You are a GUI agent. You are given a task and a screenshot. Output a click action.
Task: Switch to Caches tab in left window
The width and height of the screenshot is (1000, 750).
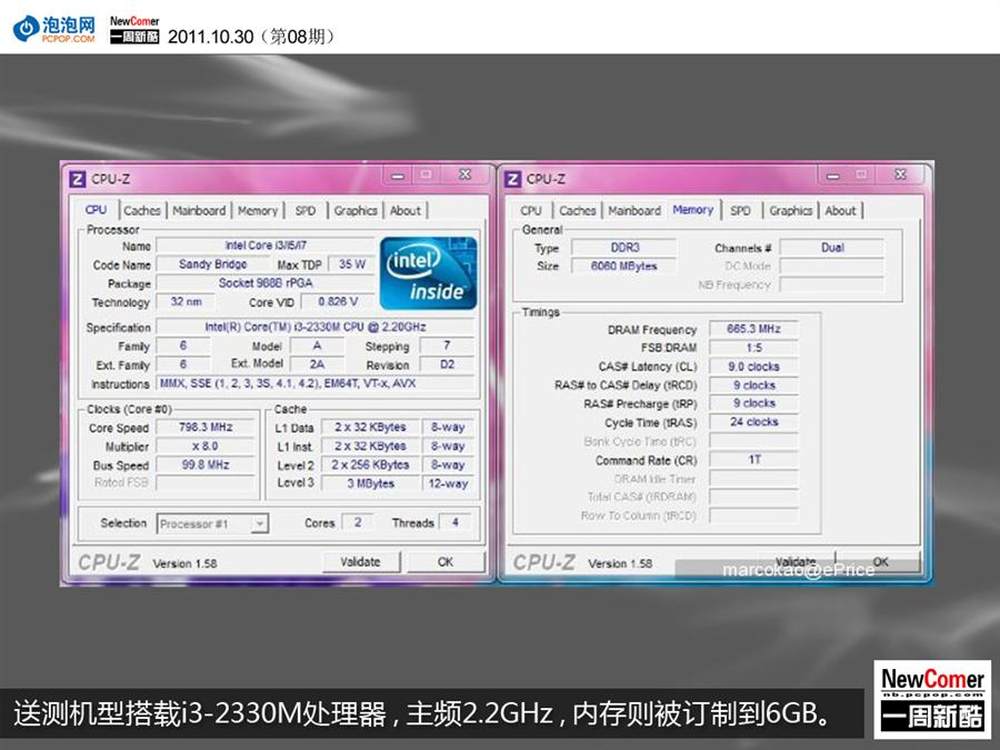(142, 210)
